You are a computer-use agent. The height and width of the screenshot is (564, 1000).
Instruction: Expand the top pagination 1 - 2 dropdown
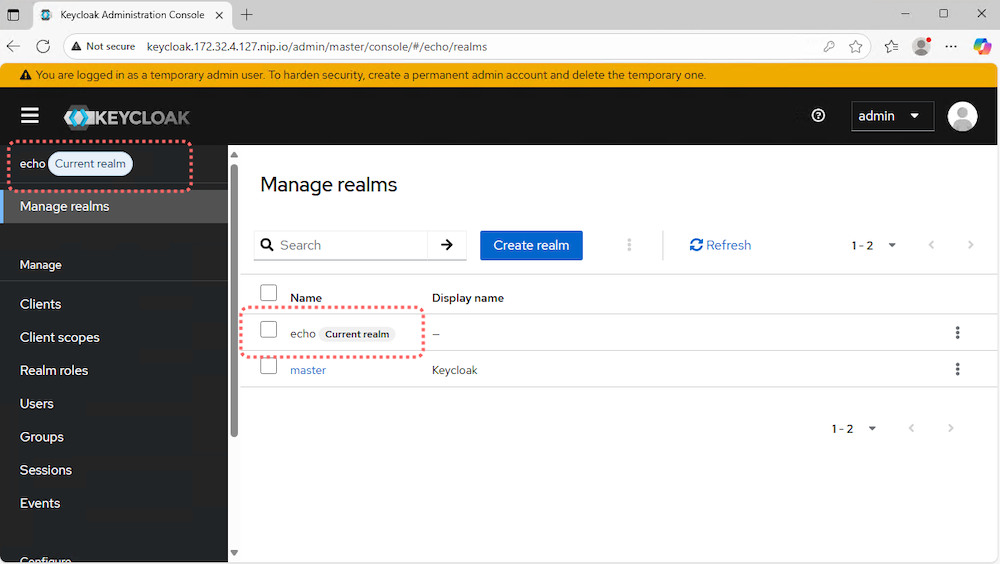(874, 245)
